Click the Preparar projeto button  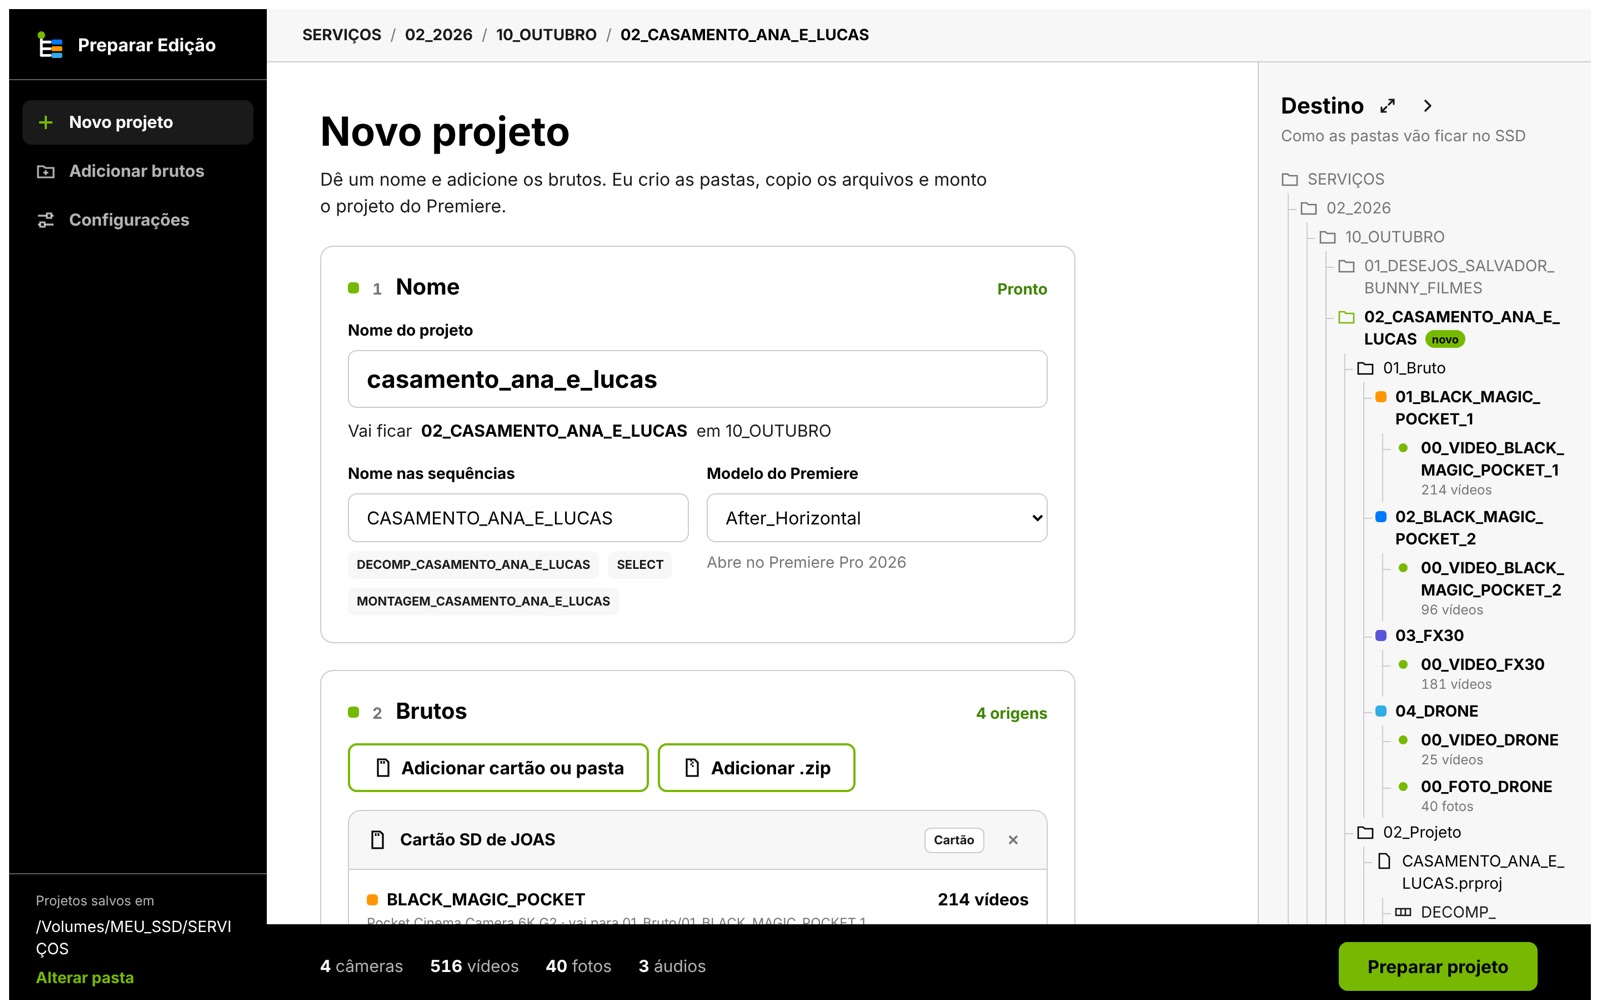1438,967
